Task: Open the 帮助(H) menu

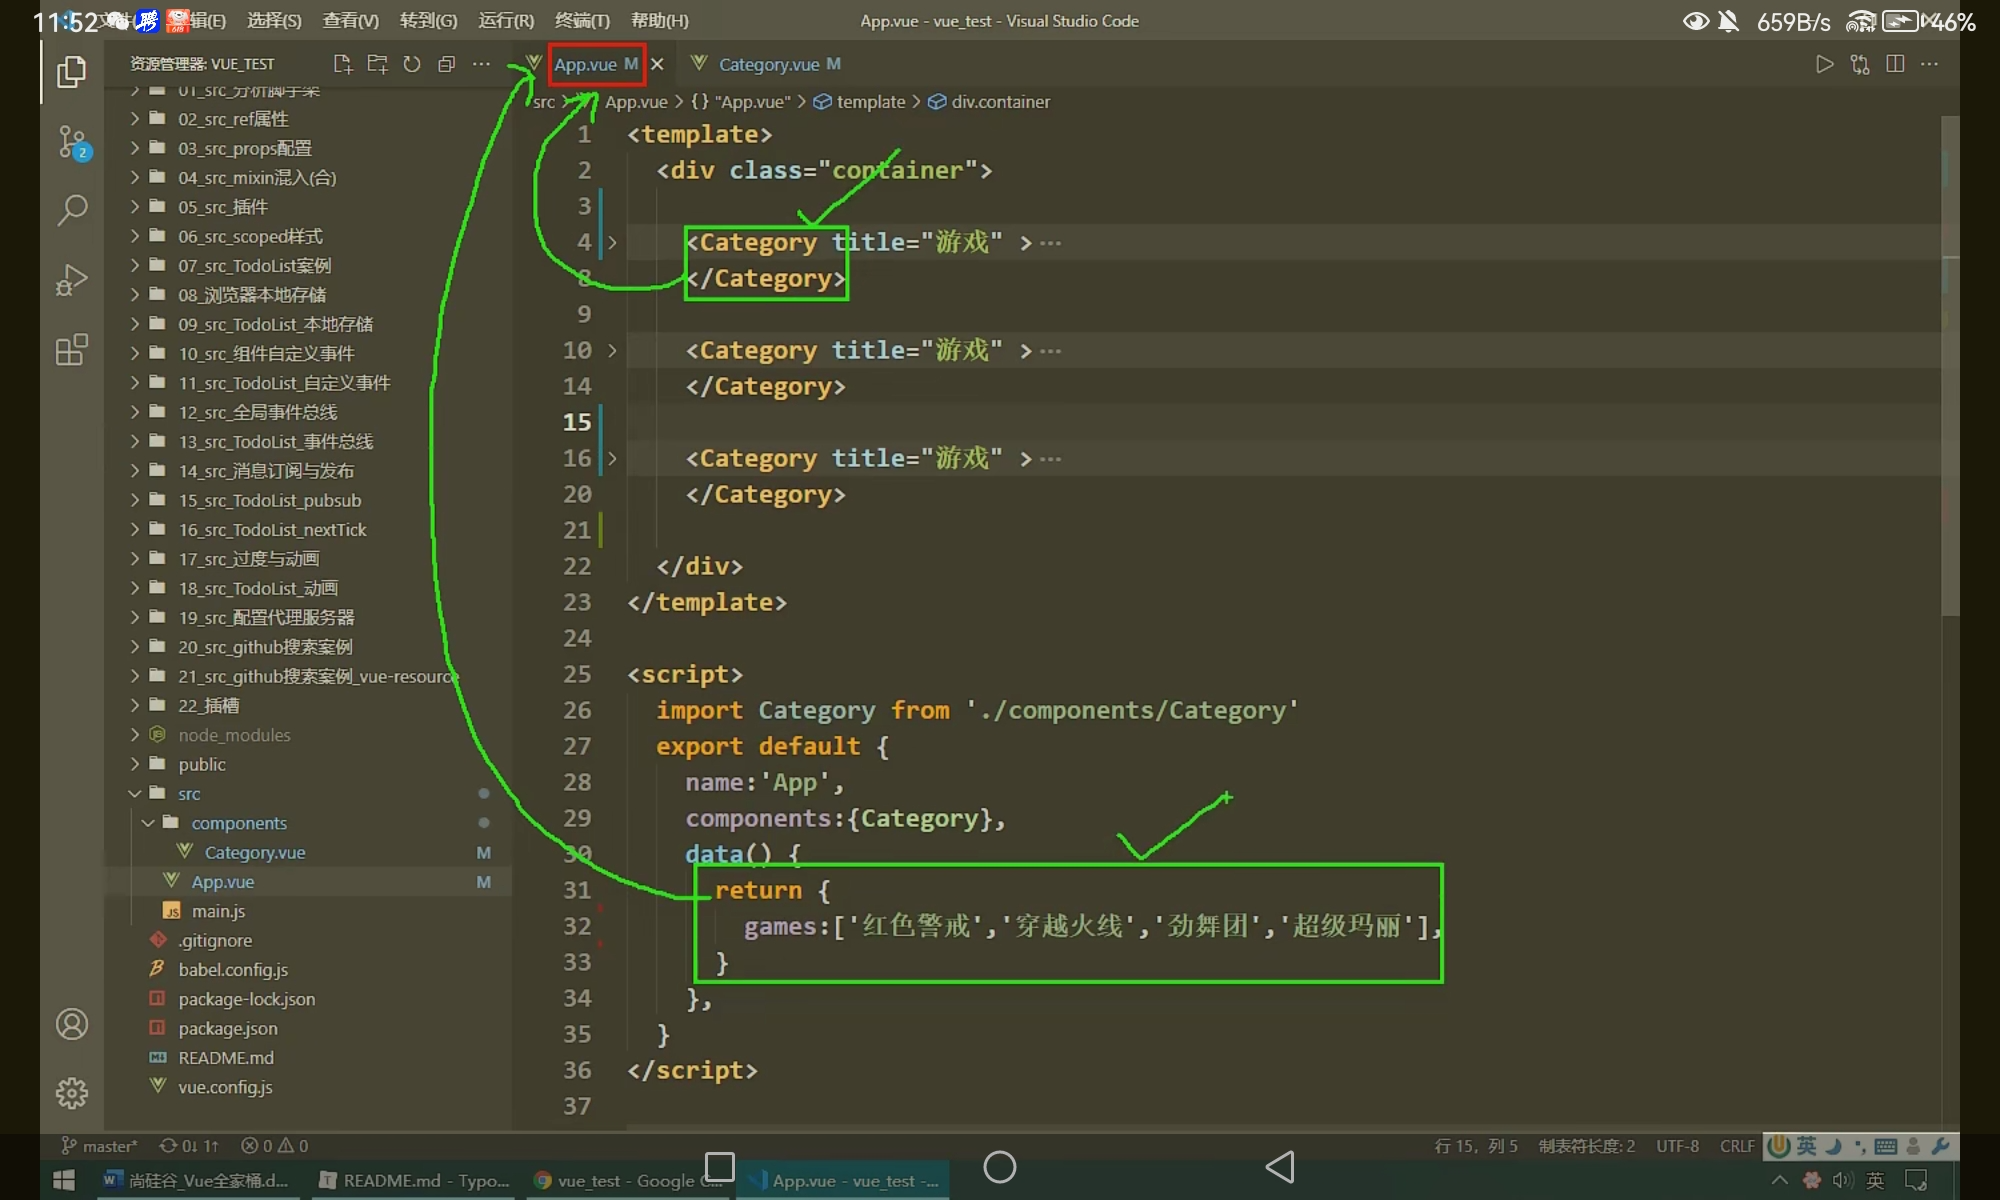Action: coord(659,21)
